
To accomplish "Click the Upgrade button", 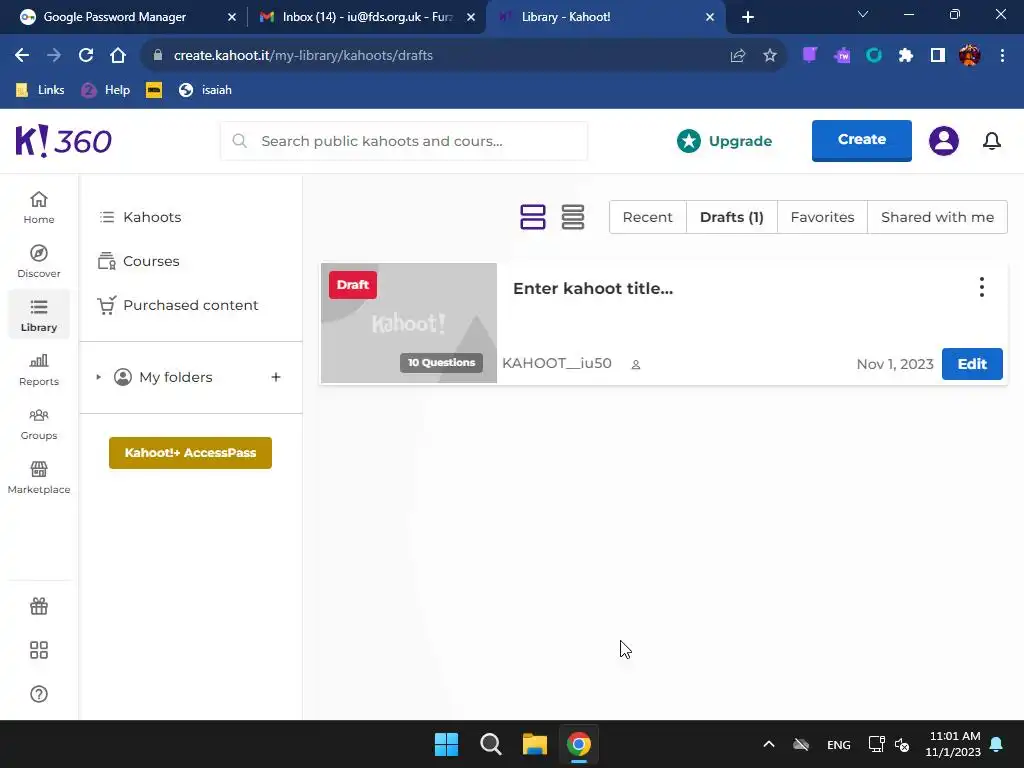I will tap(724, 141).
